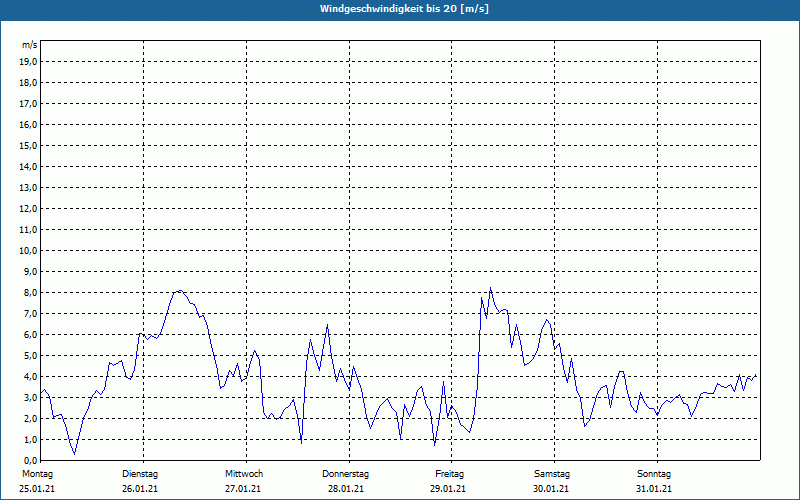Select the 17,0 y-axis label
The image size is (800, 500).
28,104
